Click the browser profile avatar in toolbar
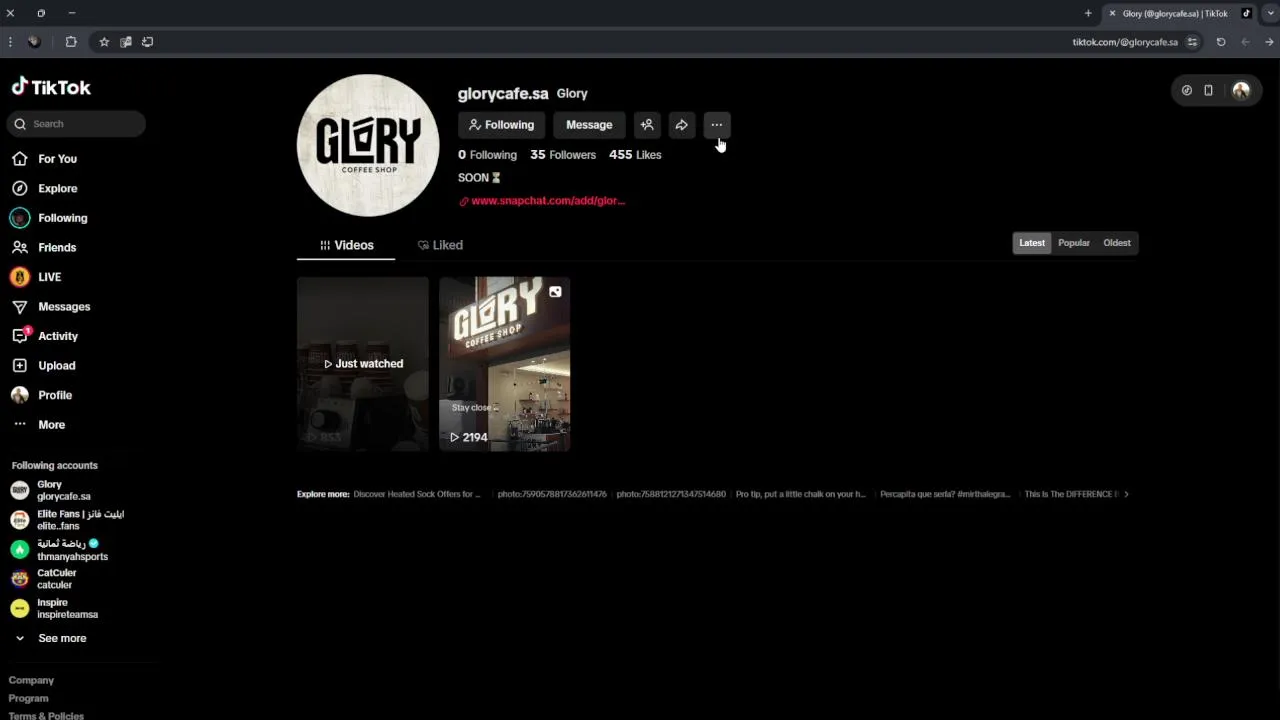 34,42
